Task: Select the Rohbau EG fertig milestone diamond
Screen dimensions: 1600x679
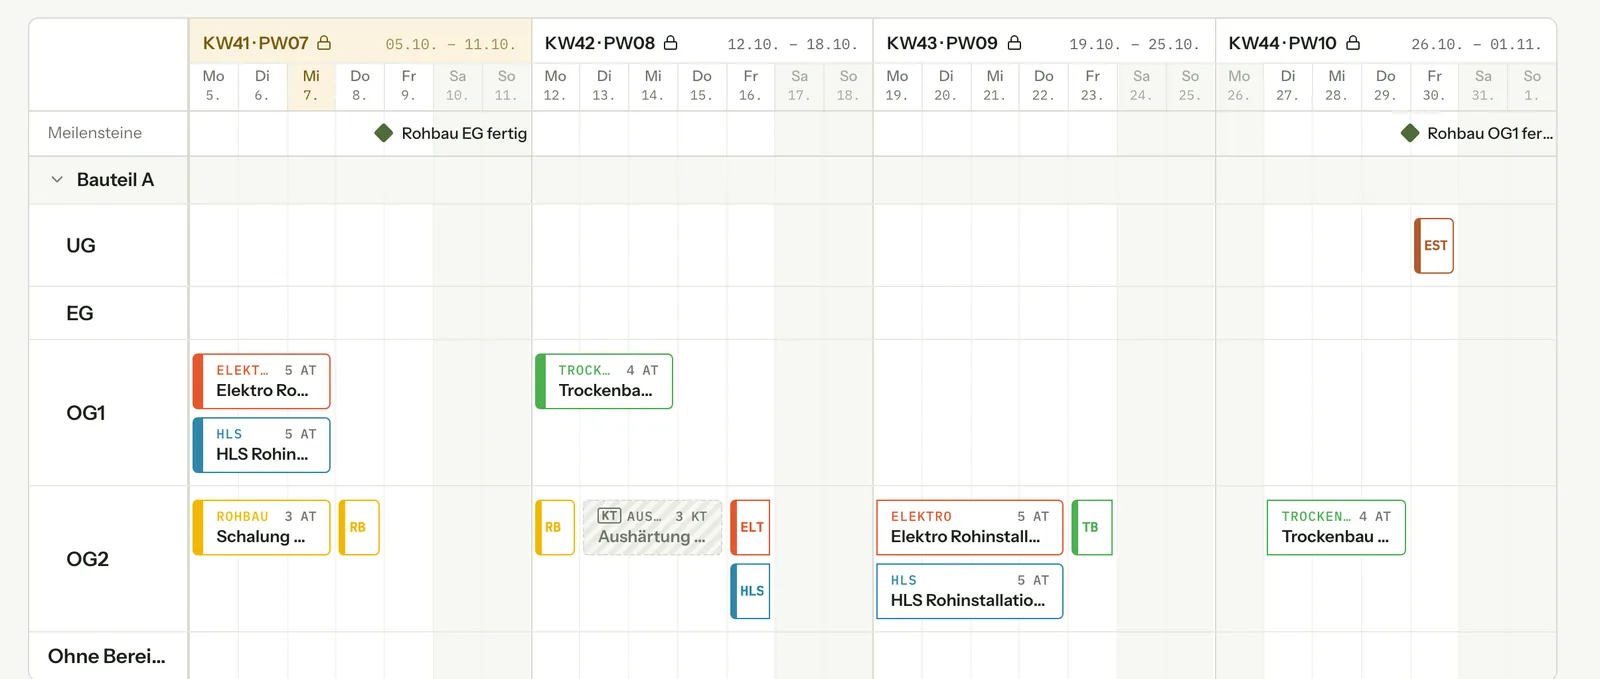Action: 384,133
